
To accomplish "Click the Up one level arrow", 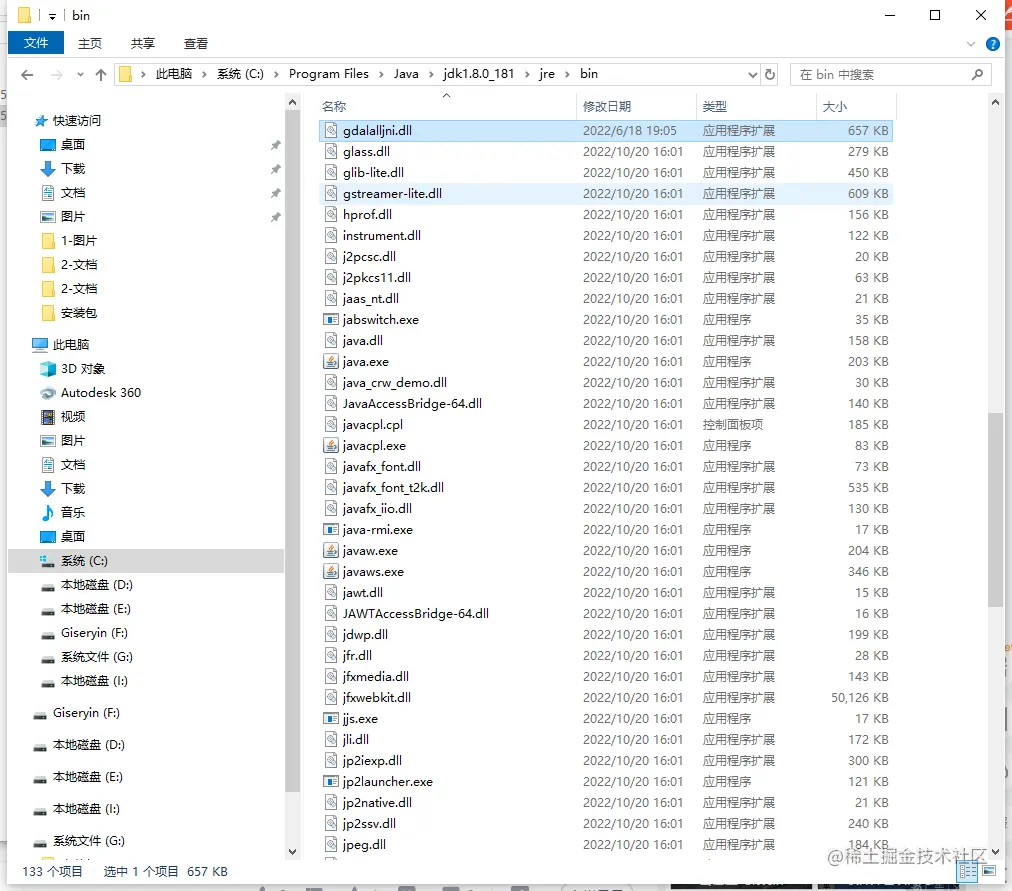I will point(101,75).
